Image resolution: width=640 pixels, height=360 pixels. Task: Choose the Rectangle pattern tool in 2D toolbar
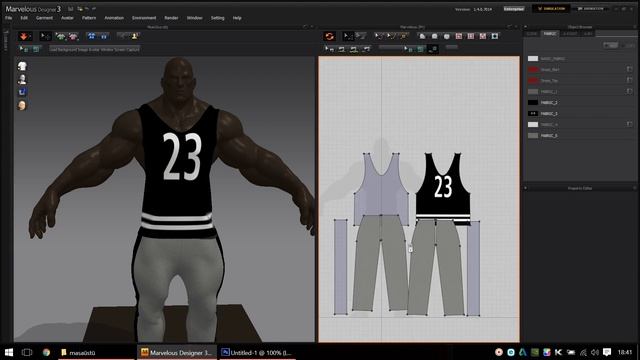[435, 36]
